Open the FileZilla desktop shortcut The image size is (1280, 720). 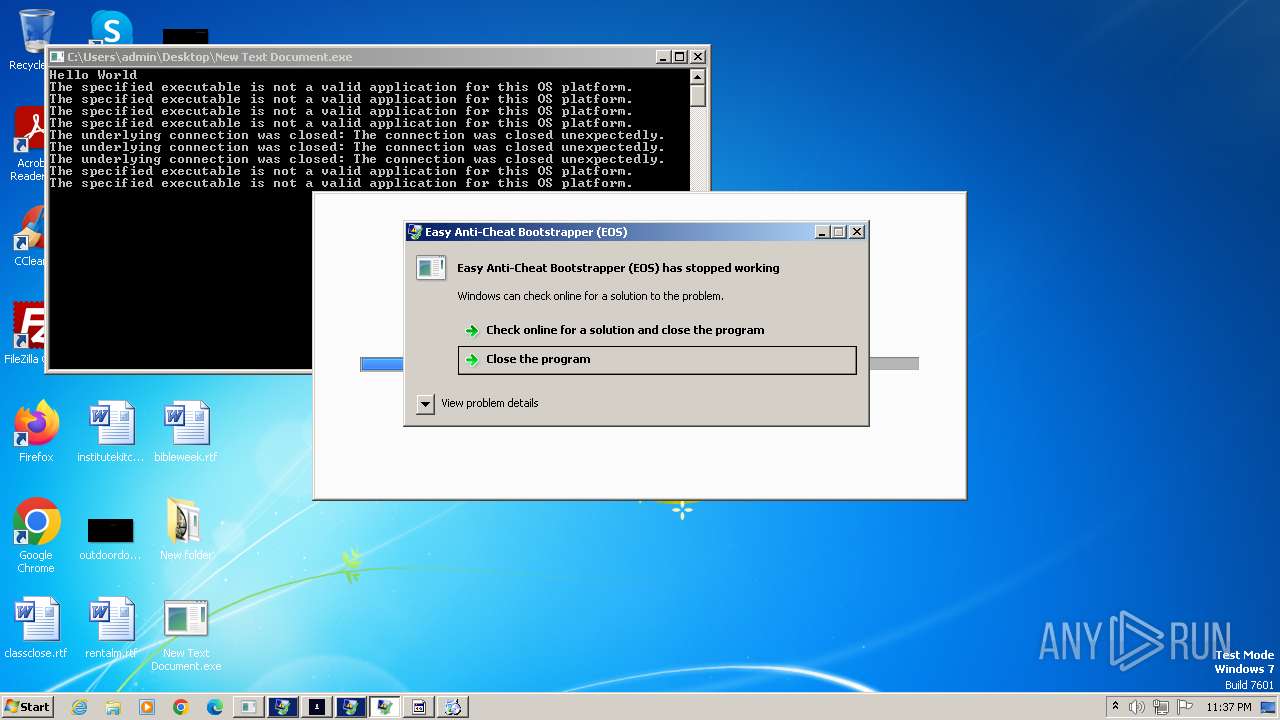[25, 332]
